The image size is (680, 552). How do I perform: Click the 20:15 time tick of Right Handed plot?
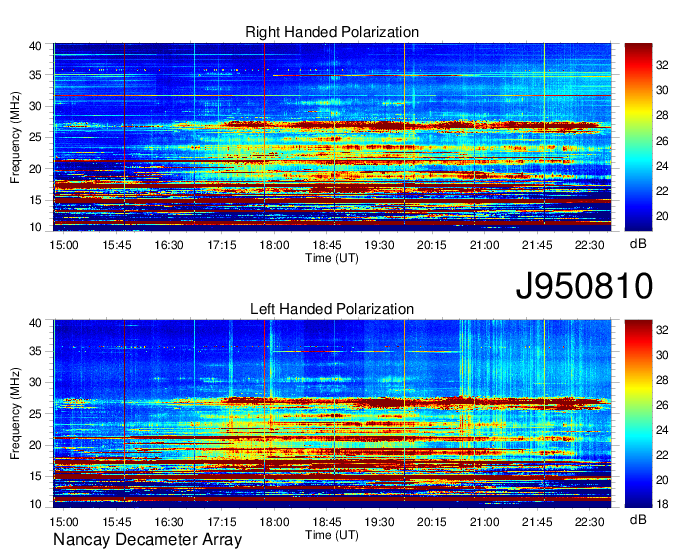click(432, 245)
